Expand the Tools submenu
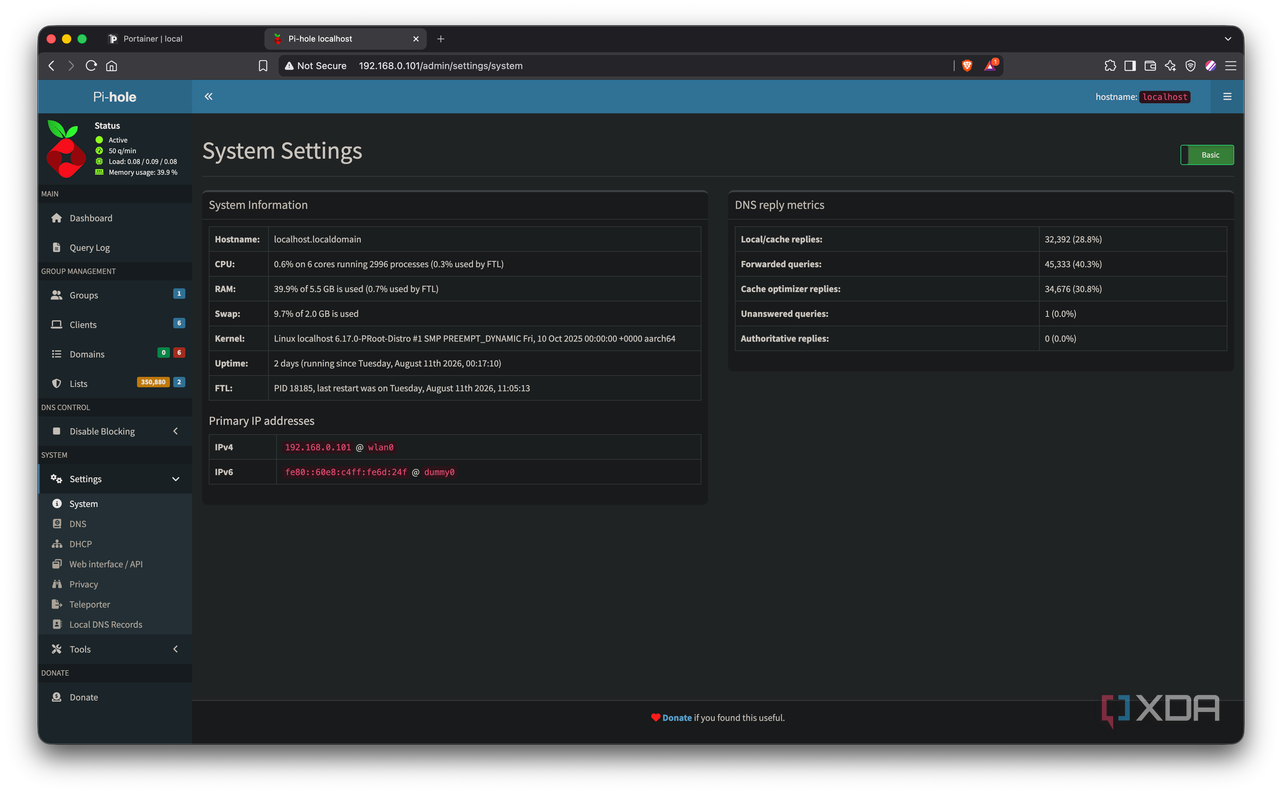 pyautogui.click(x=115, y=649)
